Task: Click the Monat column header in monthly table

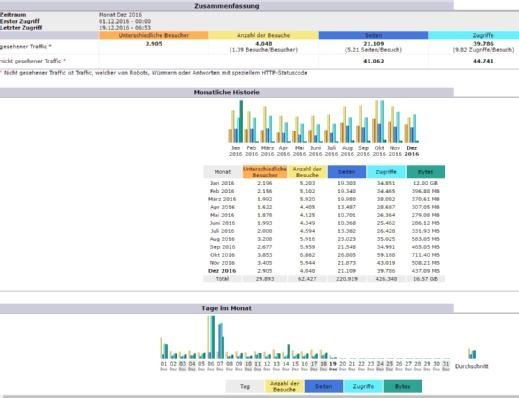Action: pyautogui.click(x=223, y=172)
